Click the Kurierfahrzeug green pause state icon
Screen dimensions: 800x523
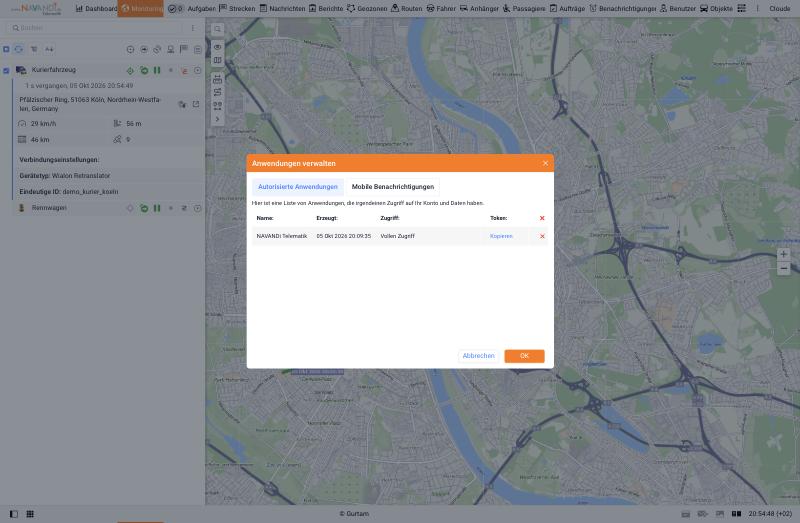(157, 70)
